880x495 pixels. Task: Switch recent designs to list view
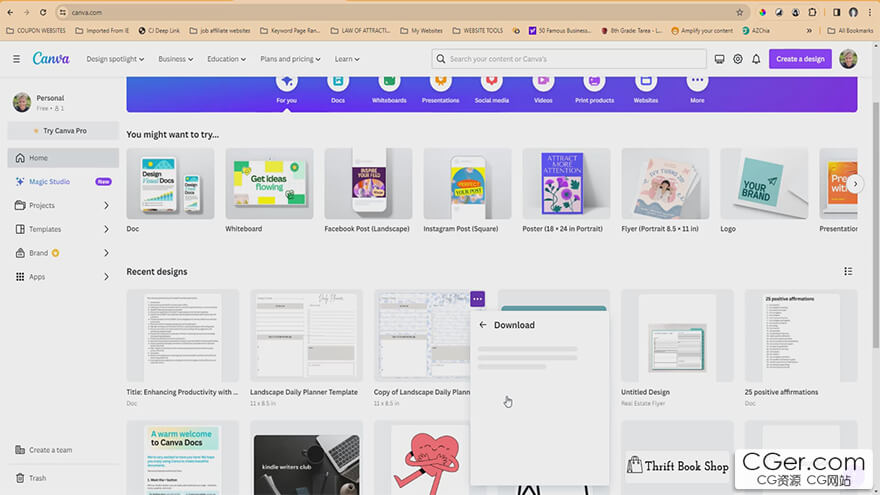click(848, 272)
